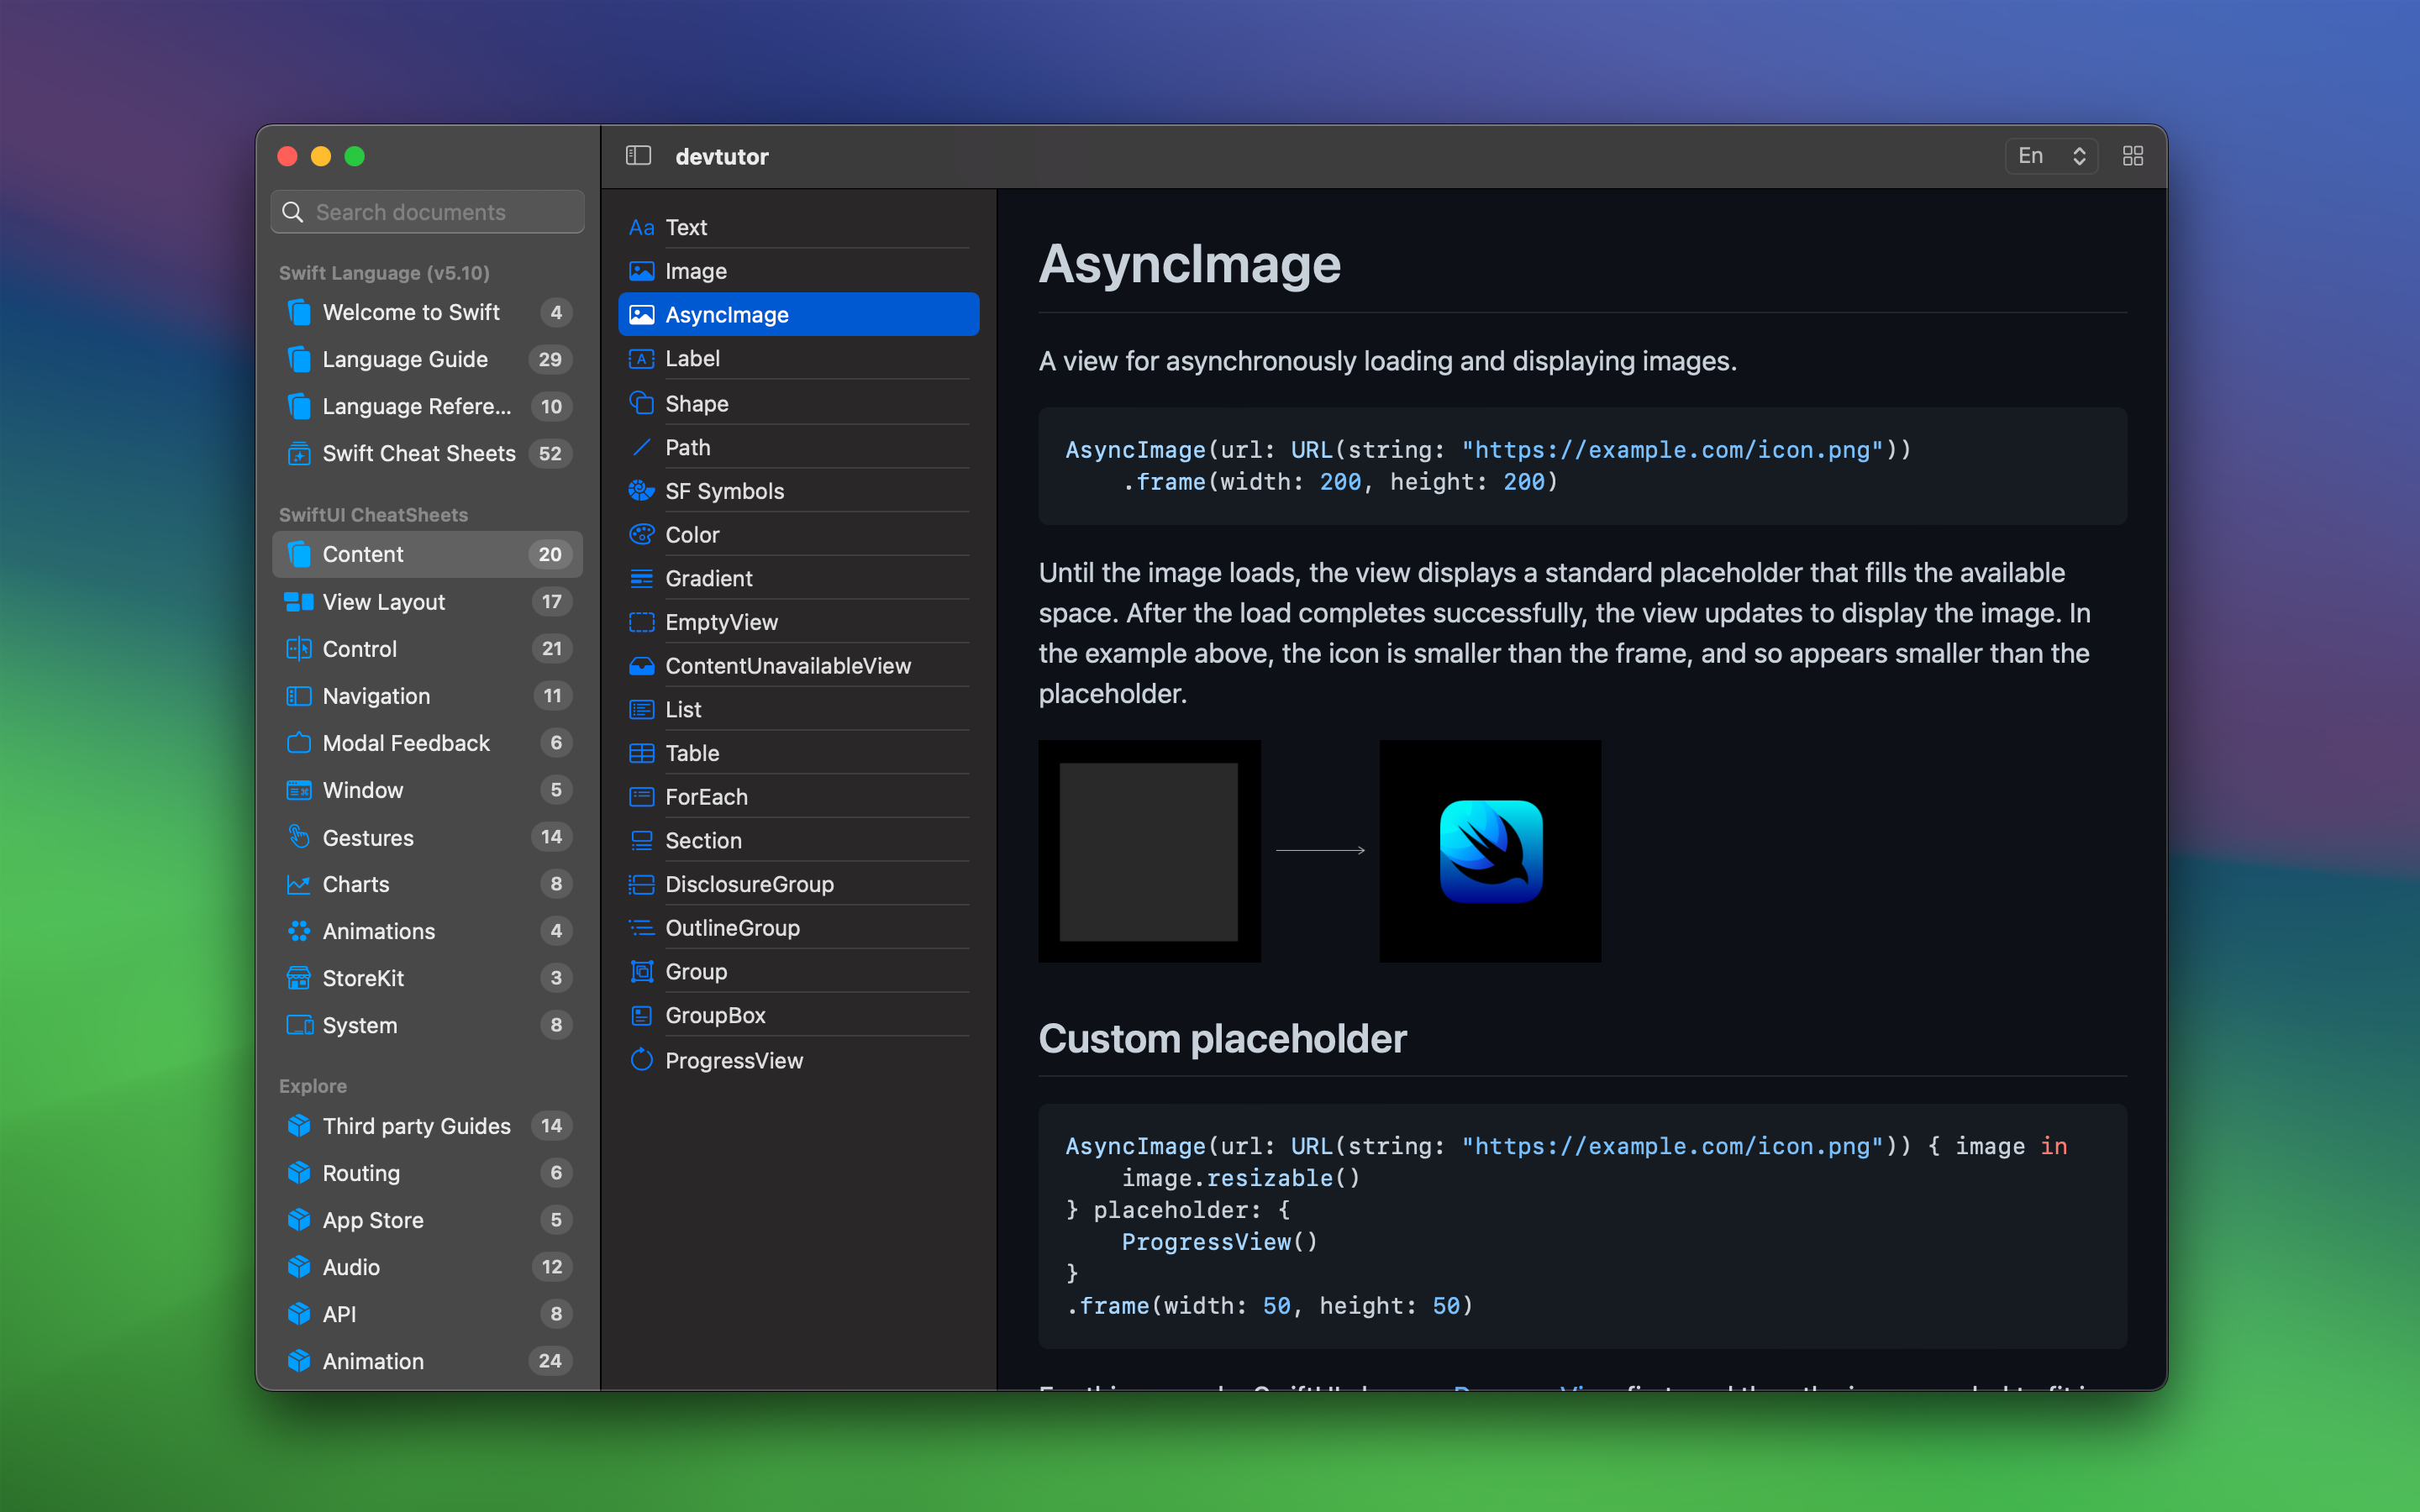This screenshot has height=1512, width=2420.
Task: Click the gray placeholder image
Action: [1149, 851]
